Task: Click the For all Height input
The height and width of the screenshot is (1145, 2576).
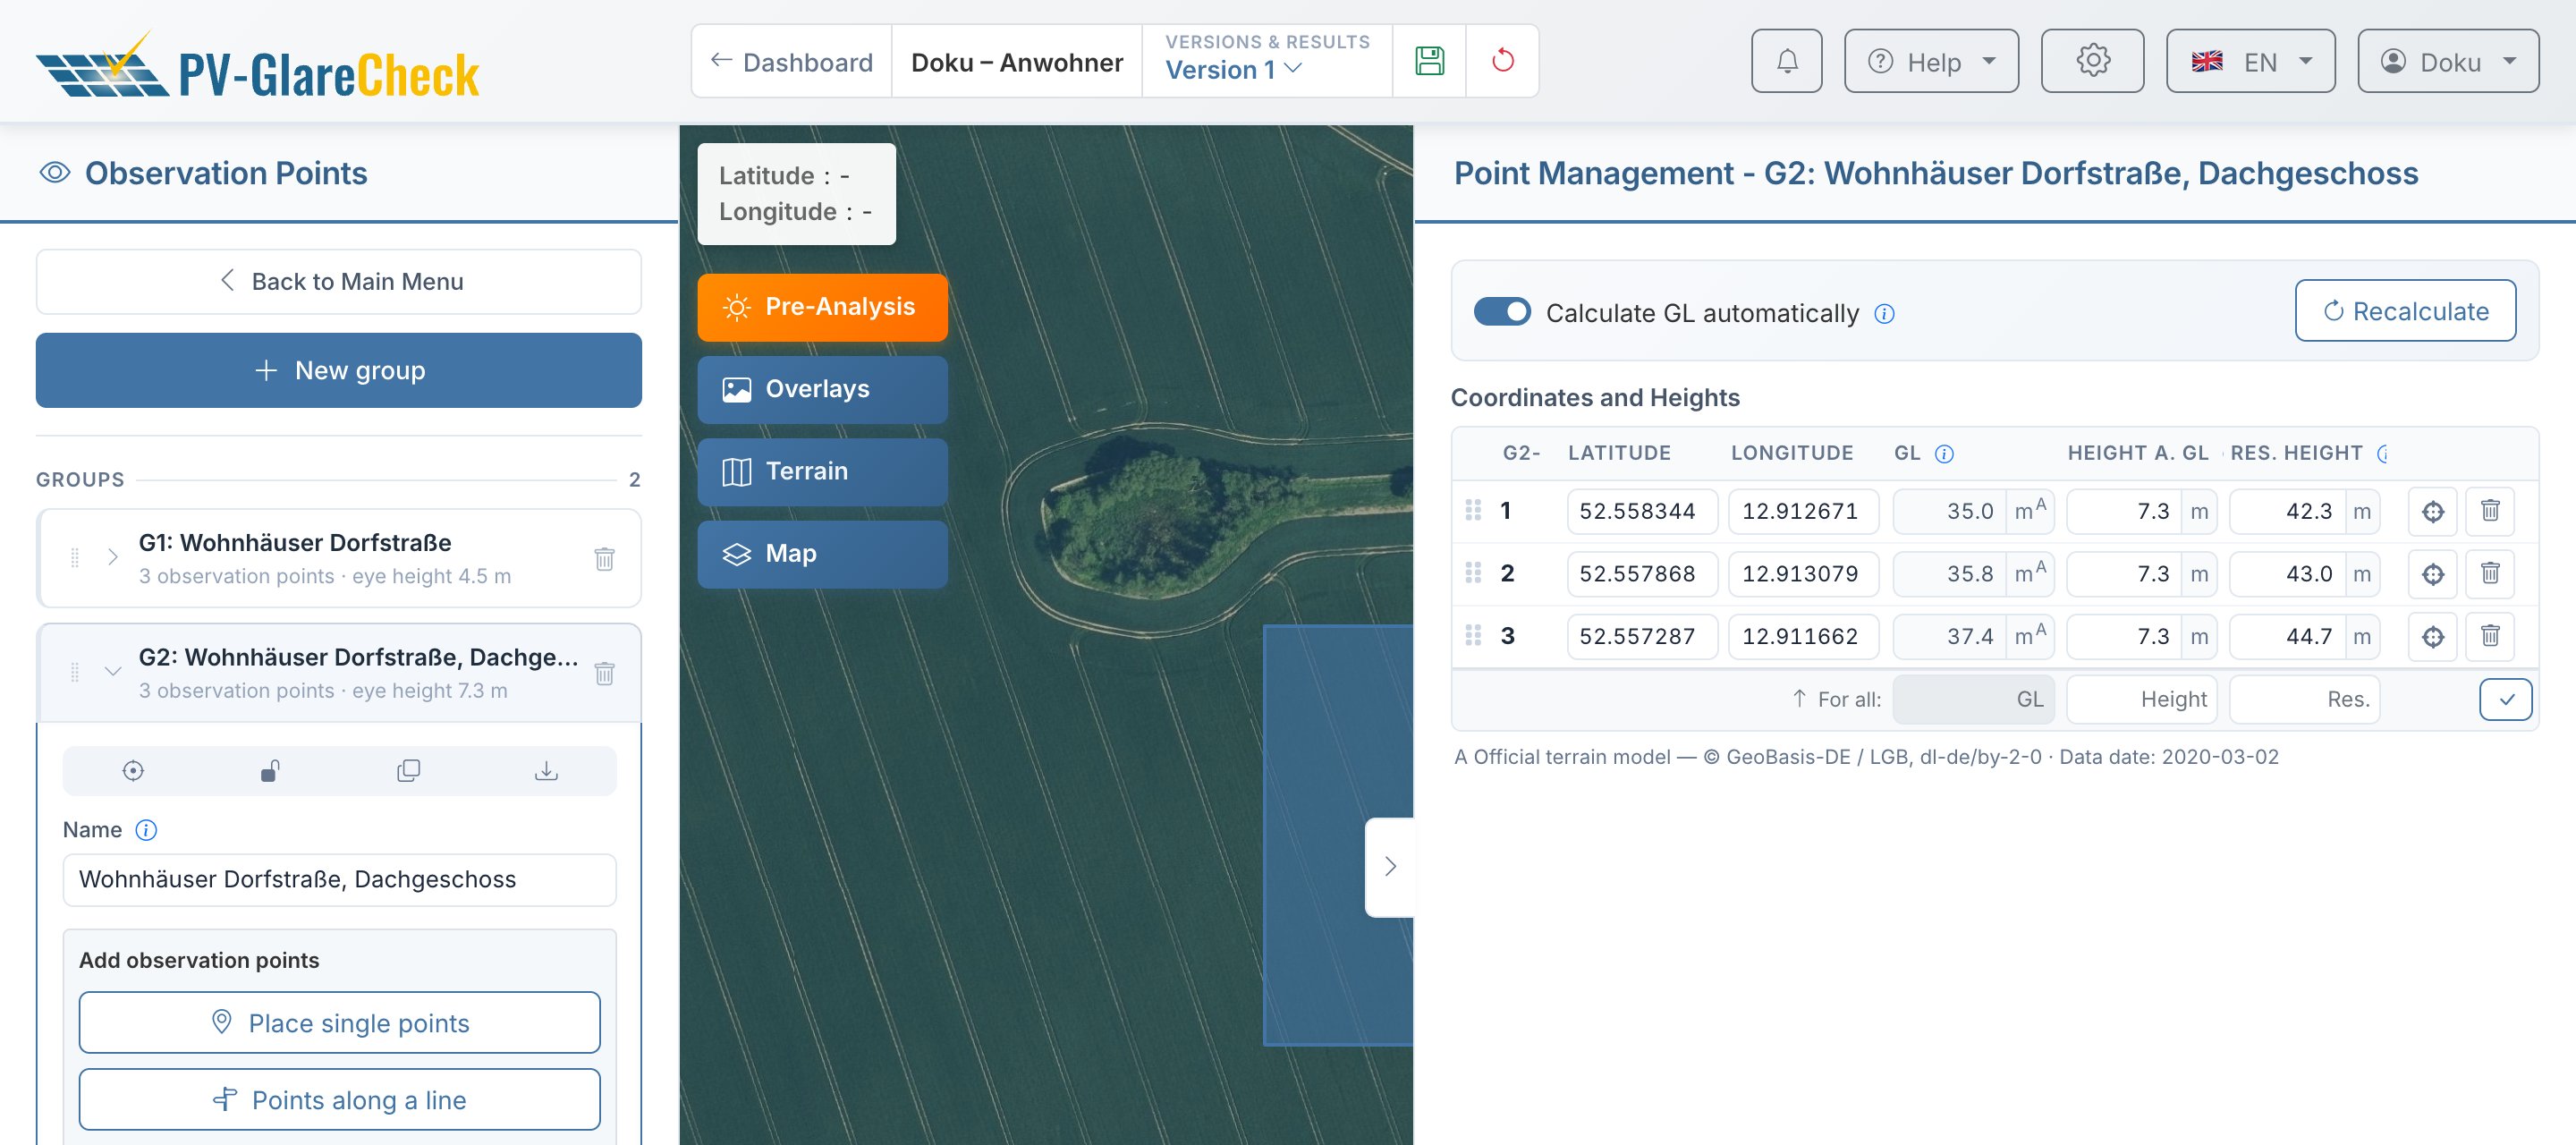Action: coord(2141,700)
